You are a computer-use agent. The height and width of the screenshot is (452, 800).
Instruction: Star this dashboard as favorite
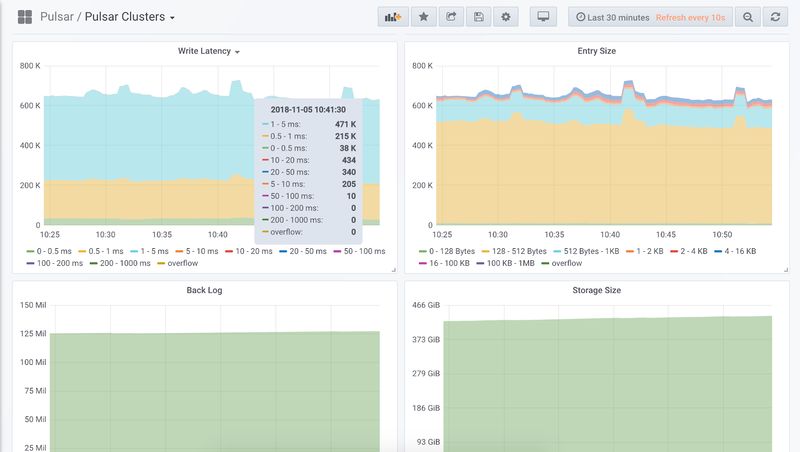pyautogui.click(x=424, y=17)
